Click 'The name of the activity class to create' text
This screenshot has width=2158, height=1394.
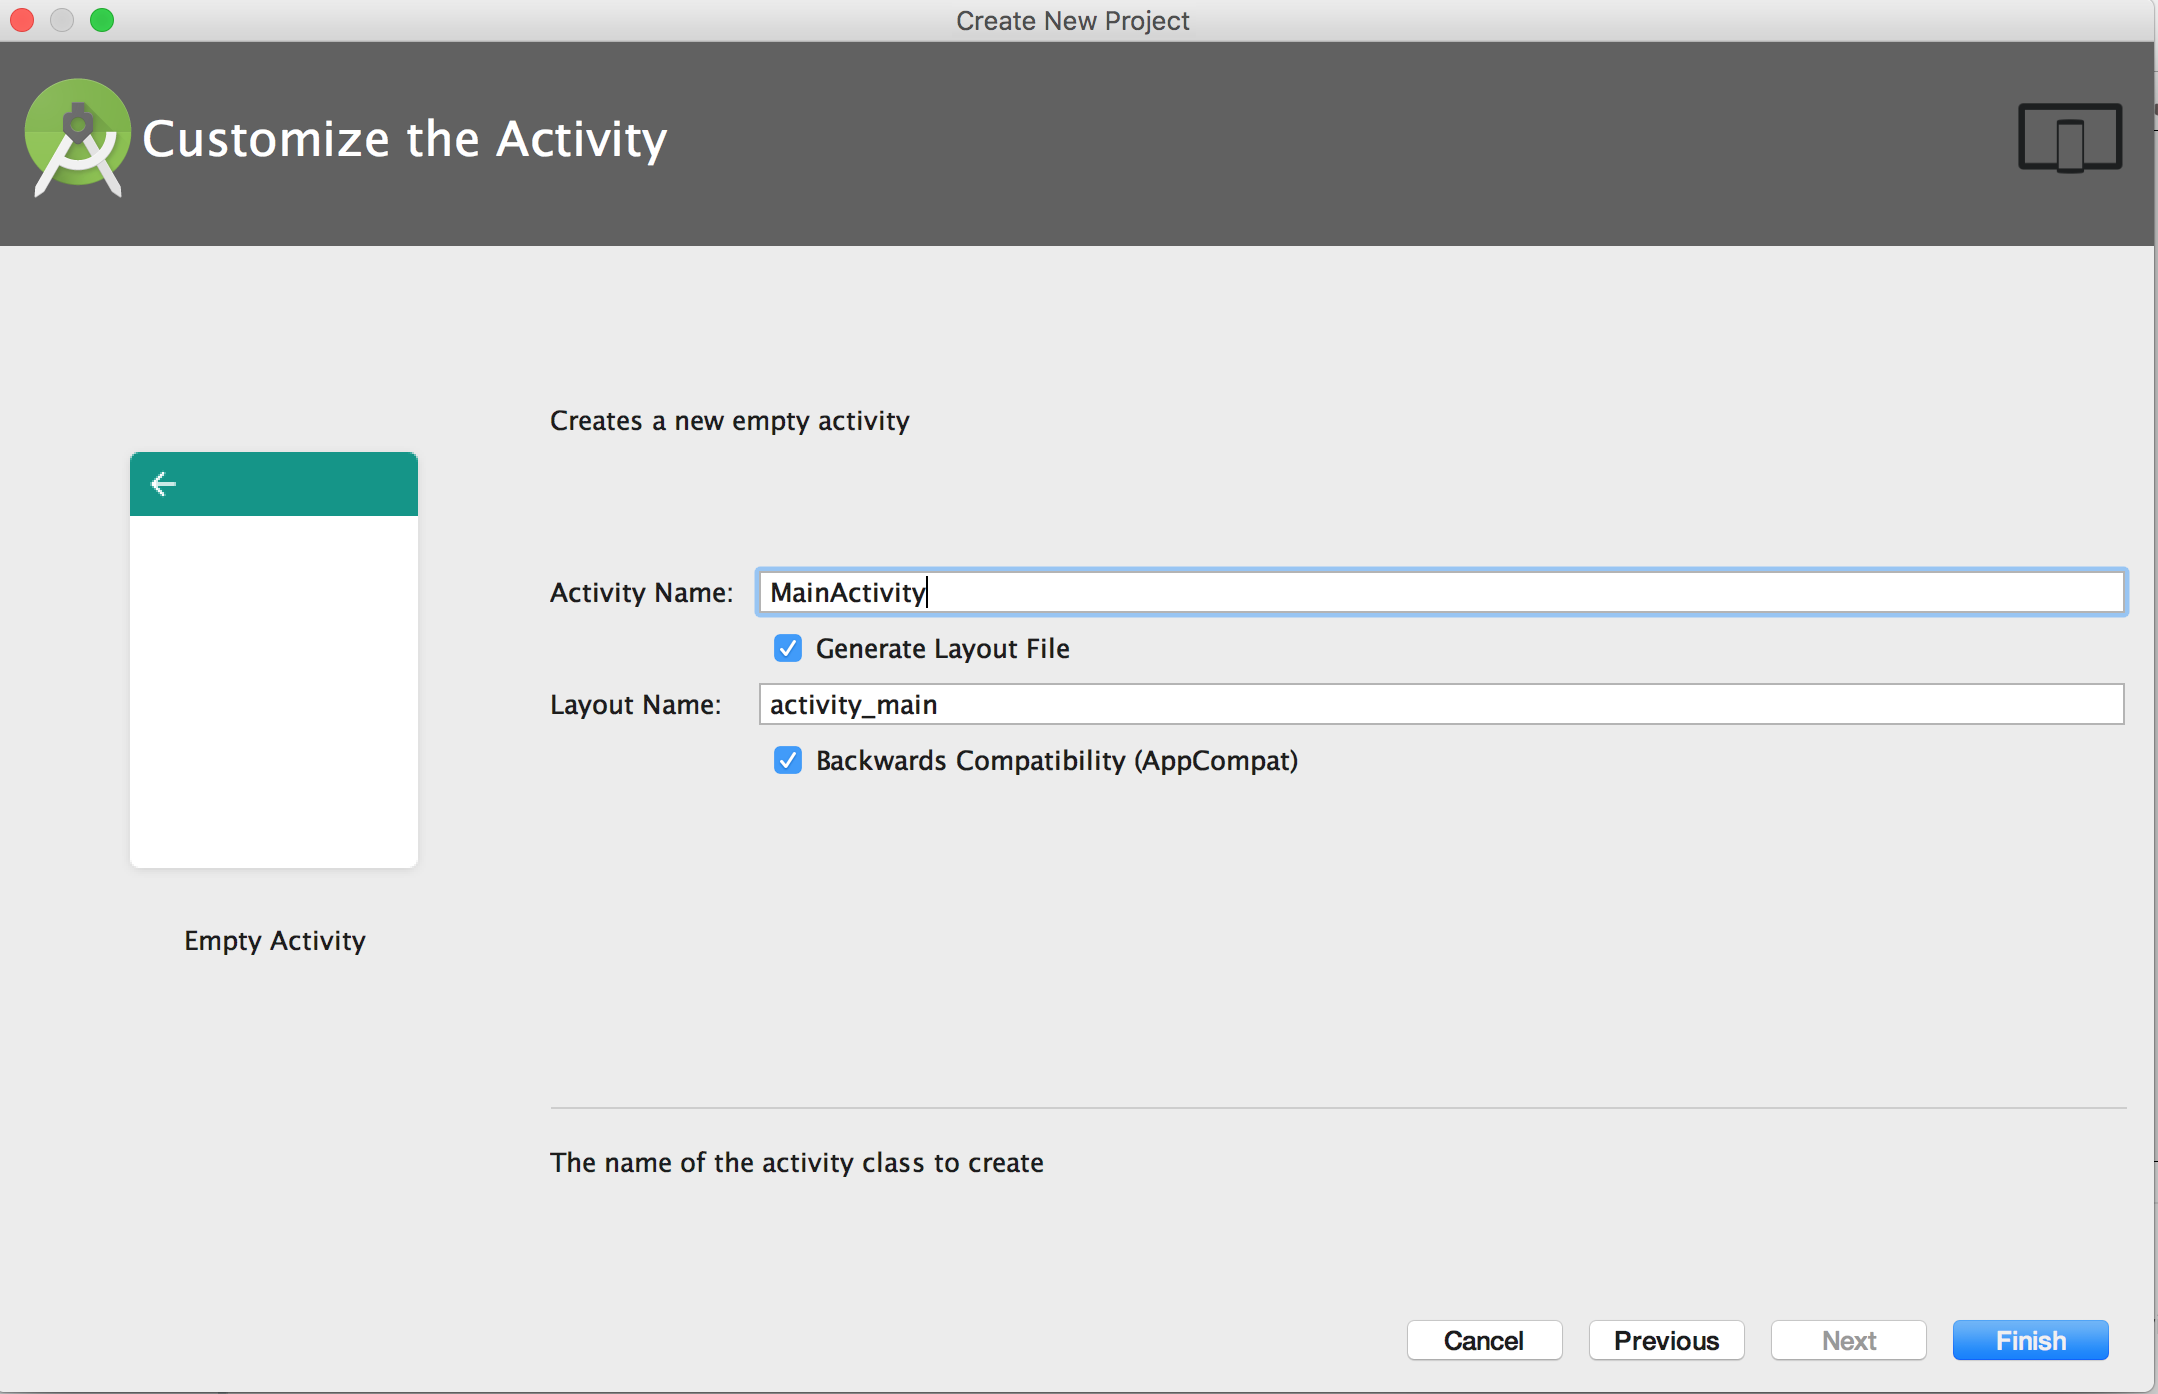point(797,1162)
